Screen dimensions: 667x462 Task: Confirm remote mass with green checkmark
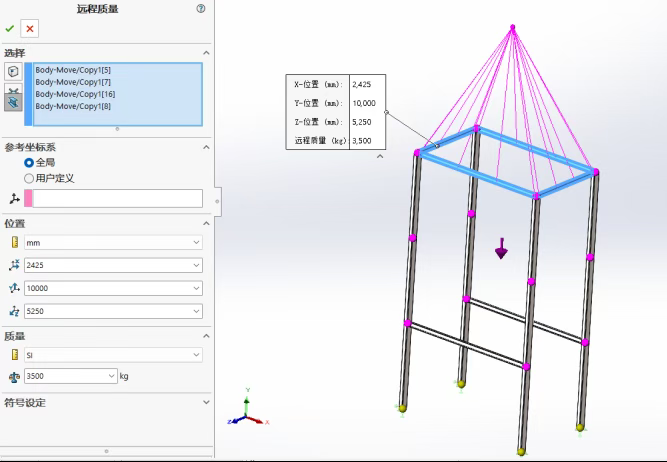[x=10, y=29]
